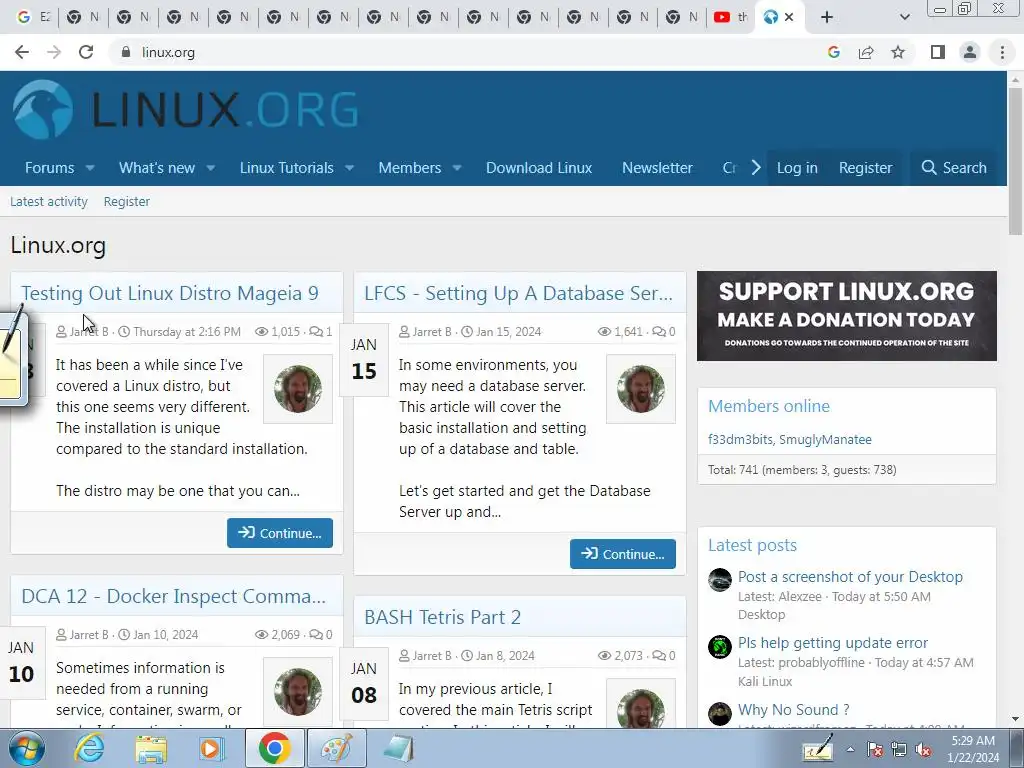This screenshot has width=1024, height=768.
Task: Open Members online heading link
Action: coord(769,406)
